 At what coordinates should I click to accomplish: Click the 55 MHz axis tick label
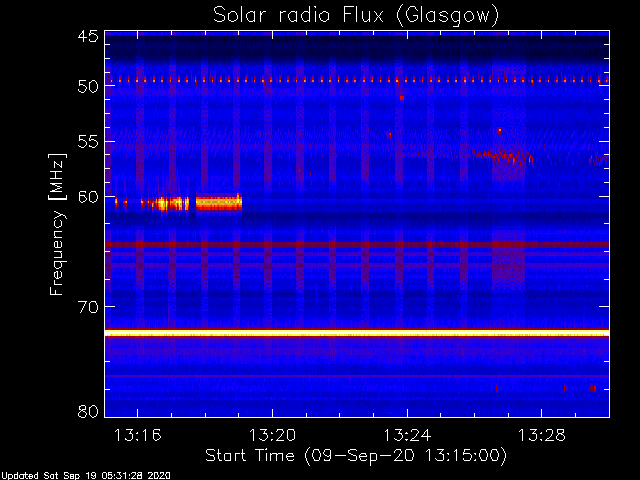88,142
